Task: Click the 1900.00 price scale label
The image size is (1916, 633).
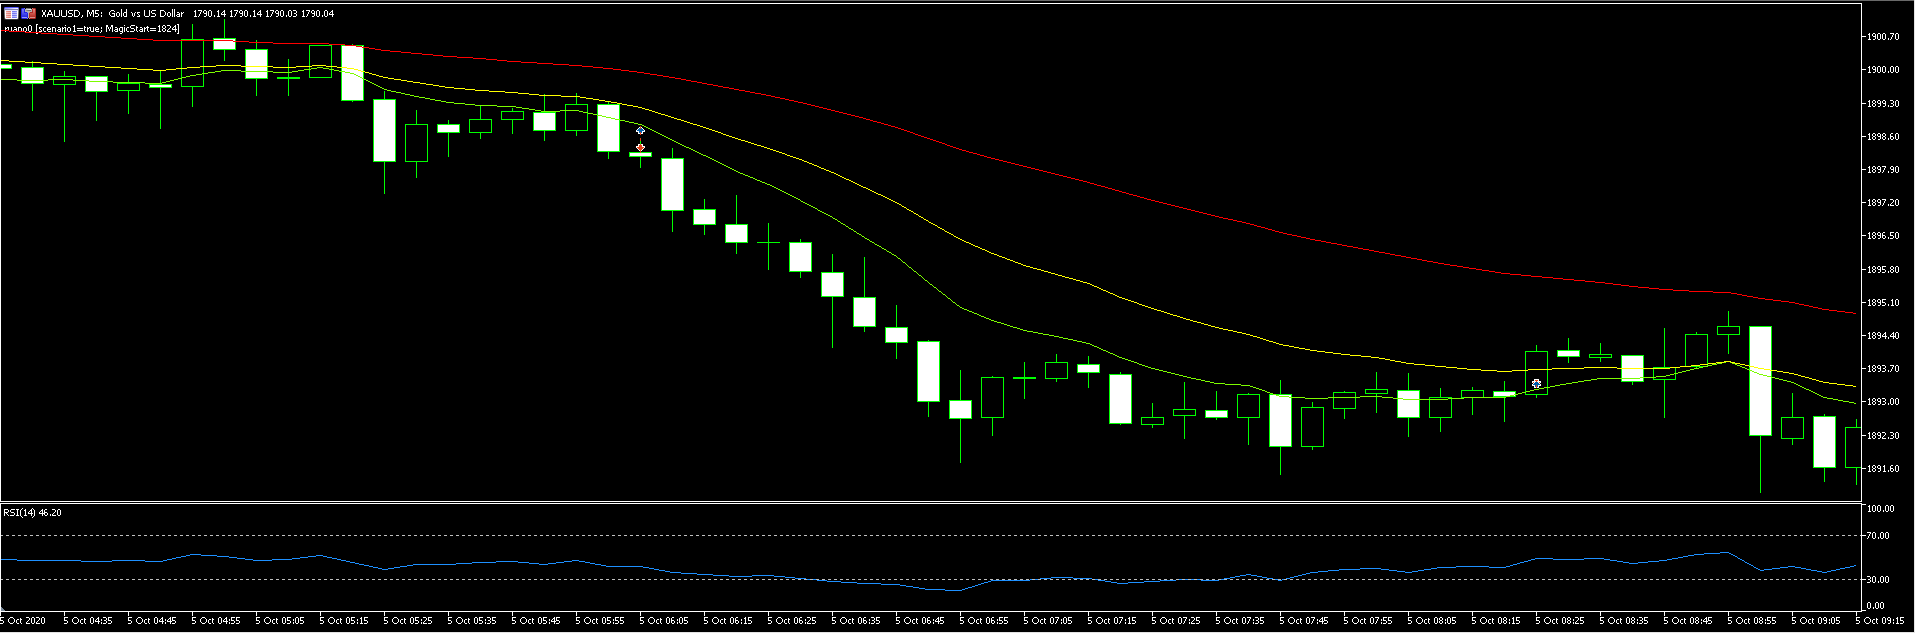Action: tap(1883, 70)
